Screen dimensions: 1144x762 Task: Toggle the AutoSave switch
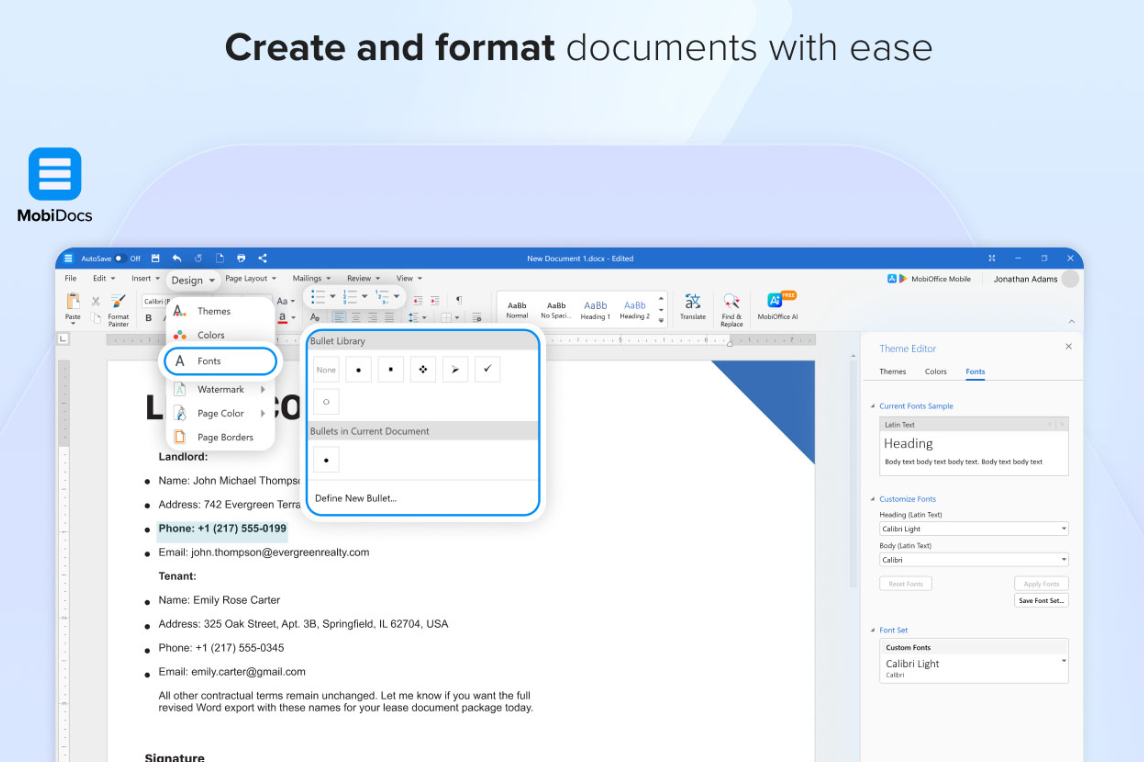pyautogui.click(x=119, y=259)
